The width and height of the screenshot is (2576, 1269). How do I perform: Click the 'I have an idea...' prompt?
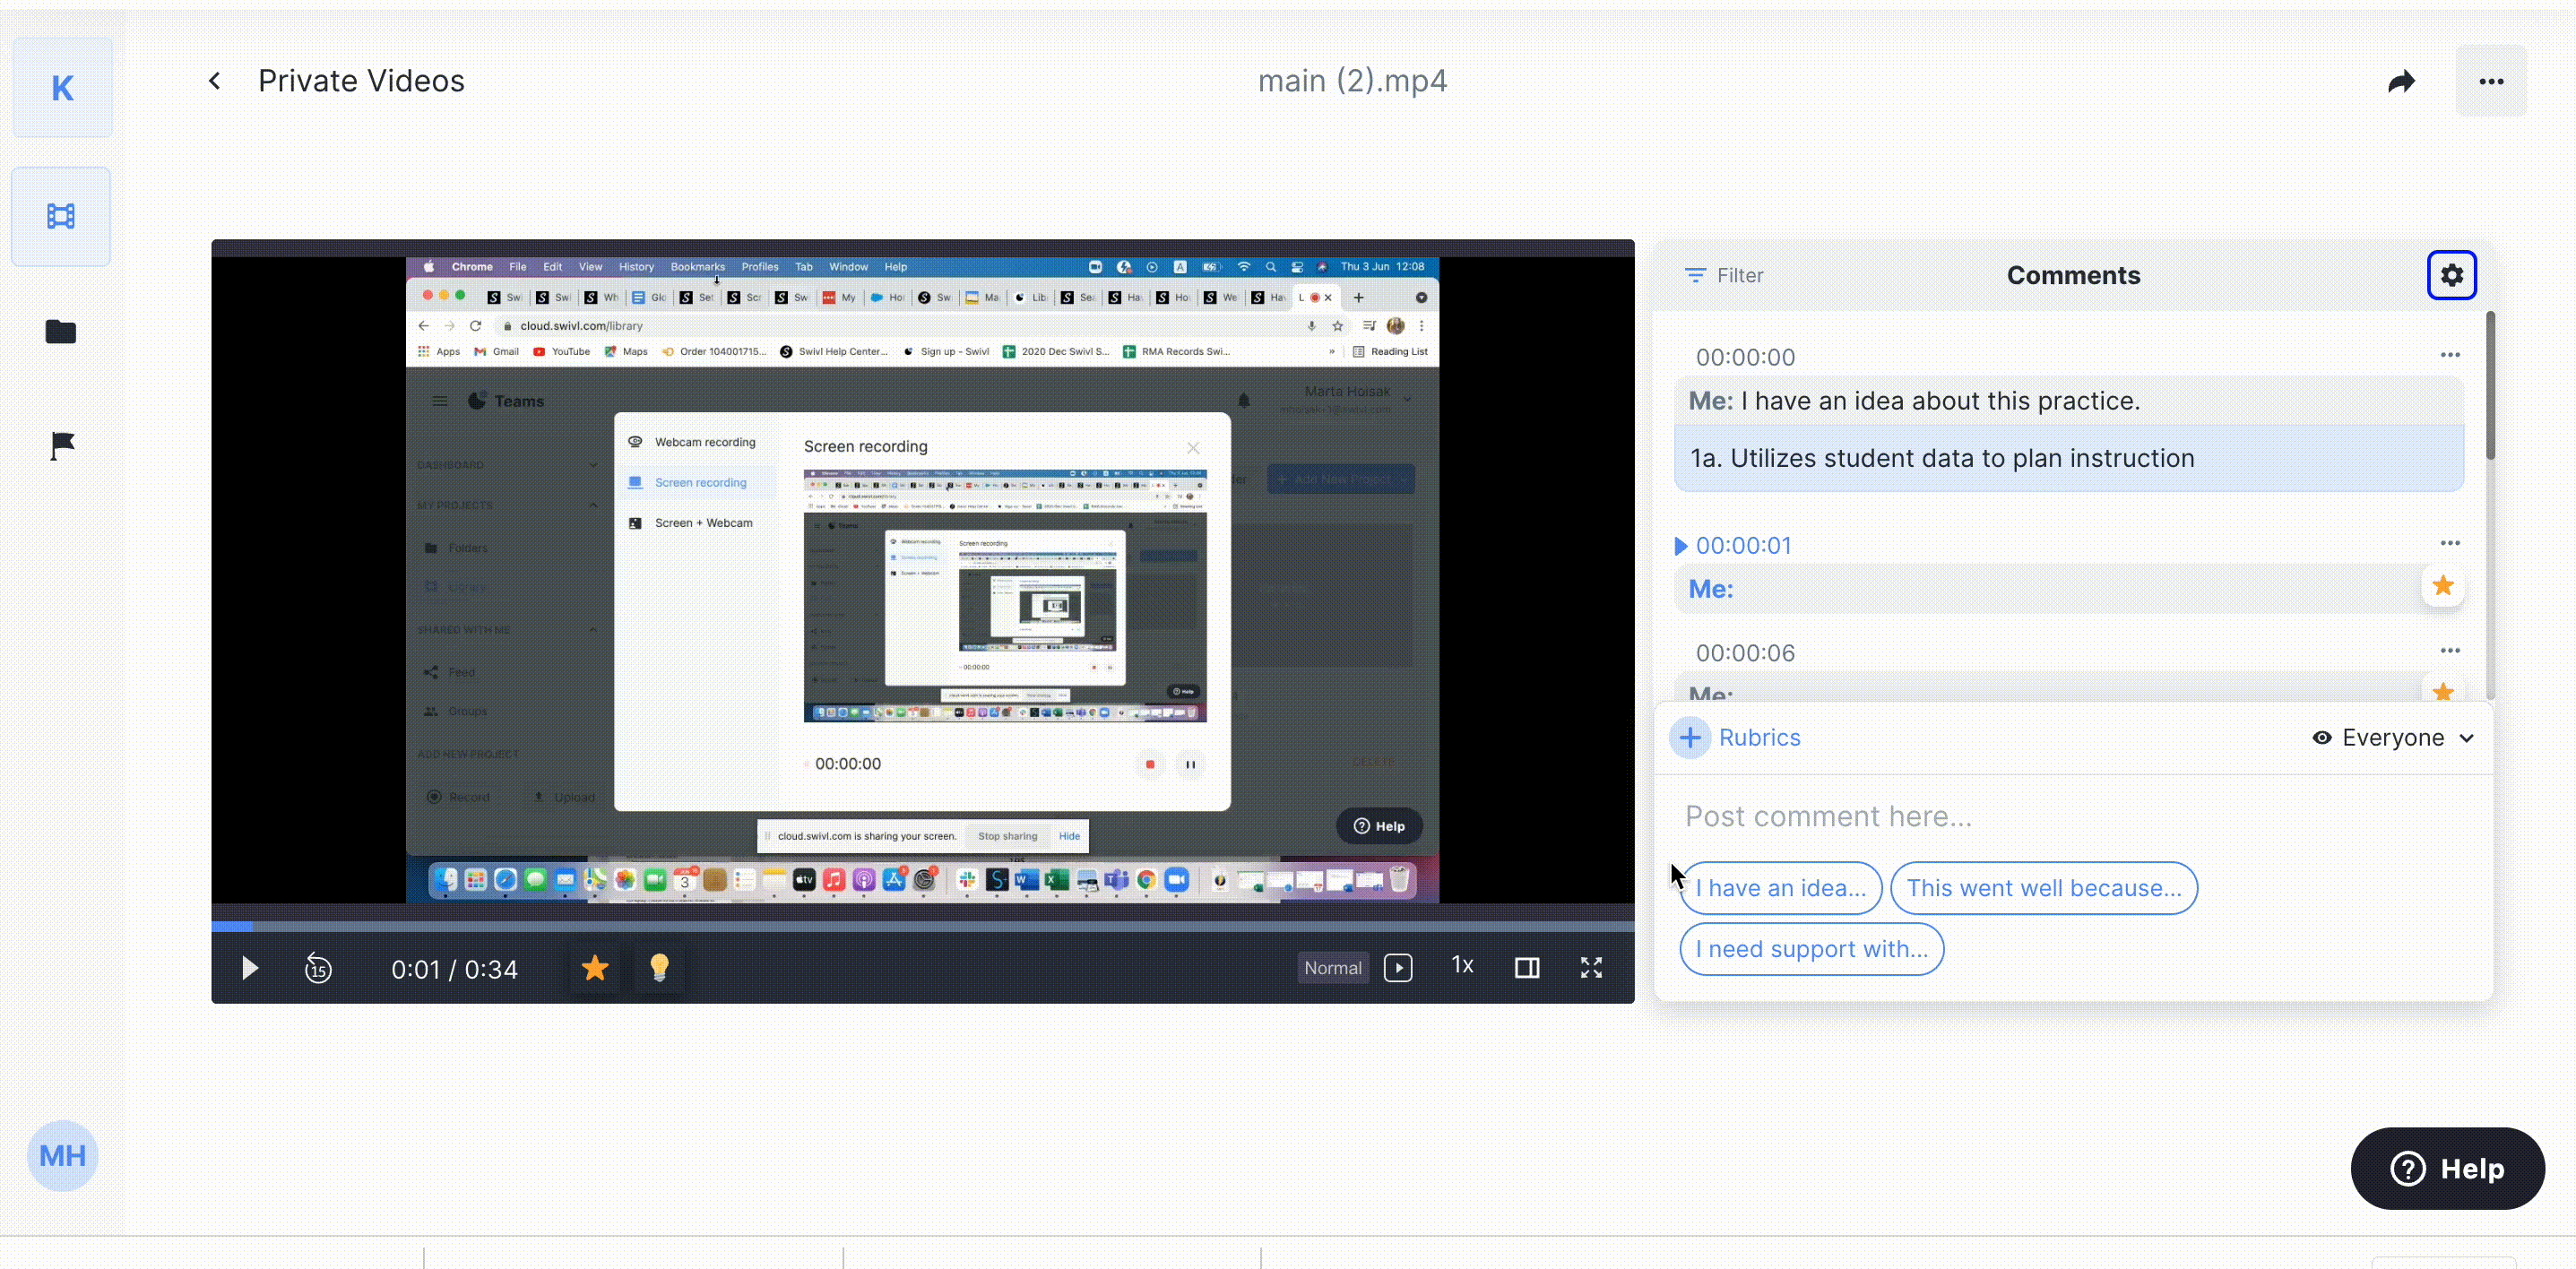click(1780, 888)
